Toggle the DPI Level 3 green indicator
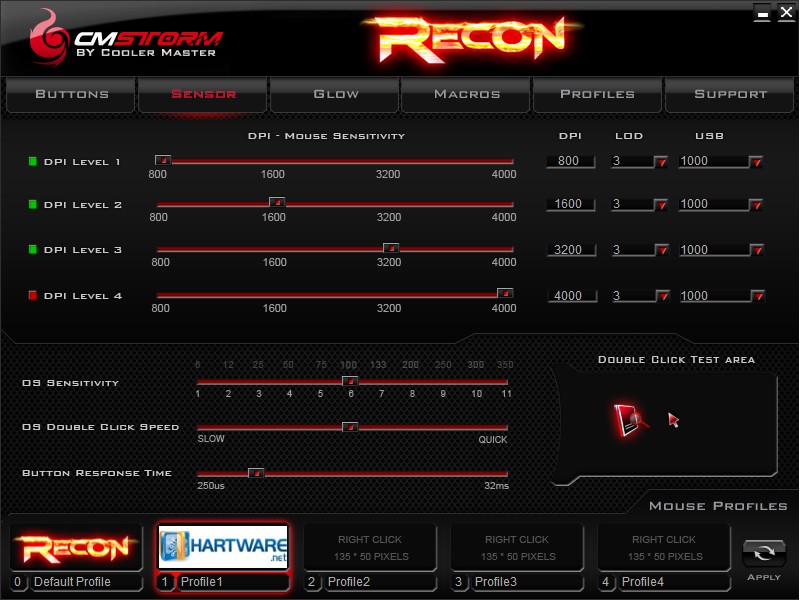Image resolution: width=800 pixels, height=600 pixels. tap(33, 249)
